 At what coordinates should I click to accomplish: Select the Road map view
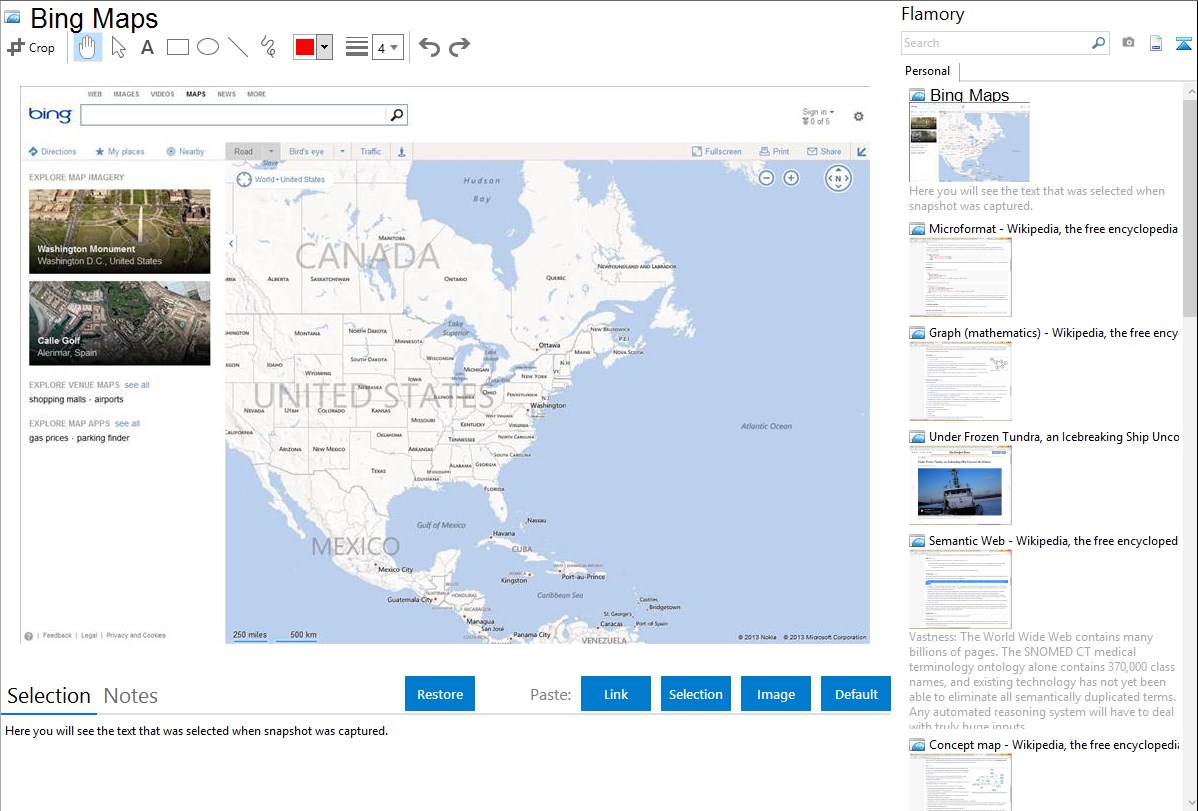[244, 151]
